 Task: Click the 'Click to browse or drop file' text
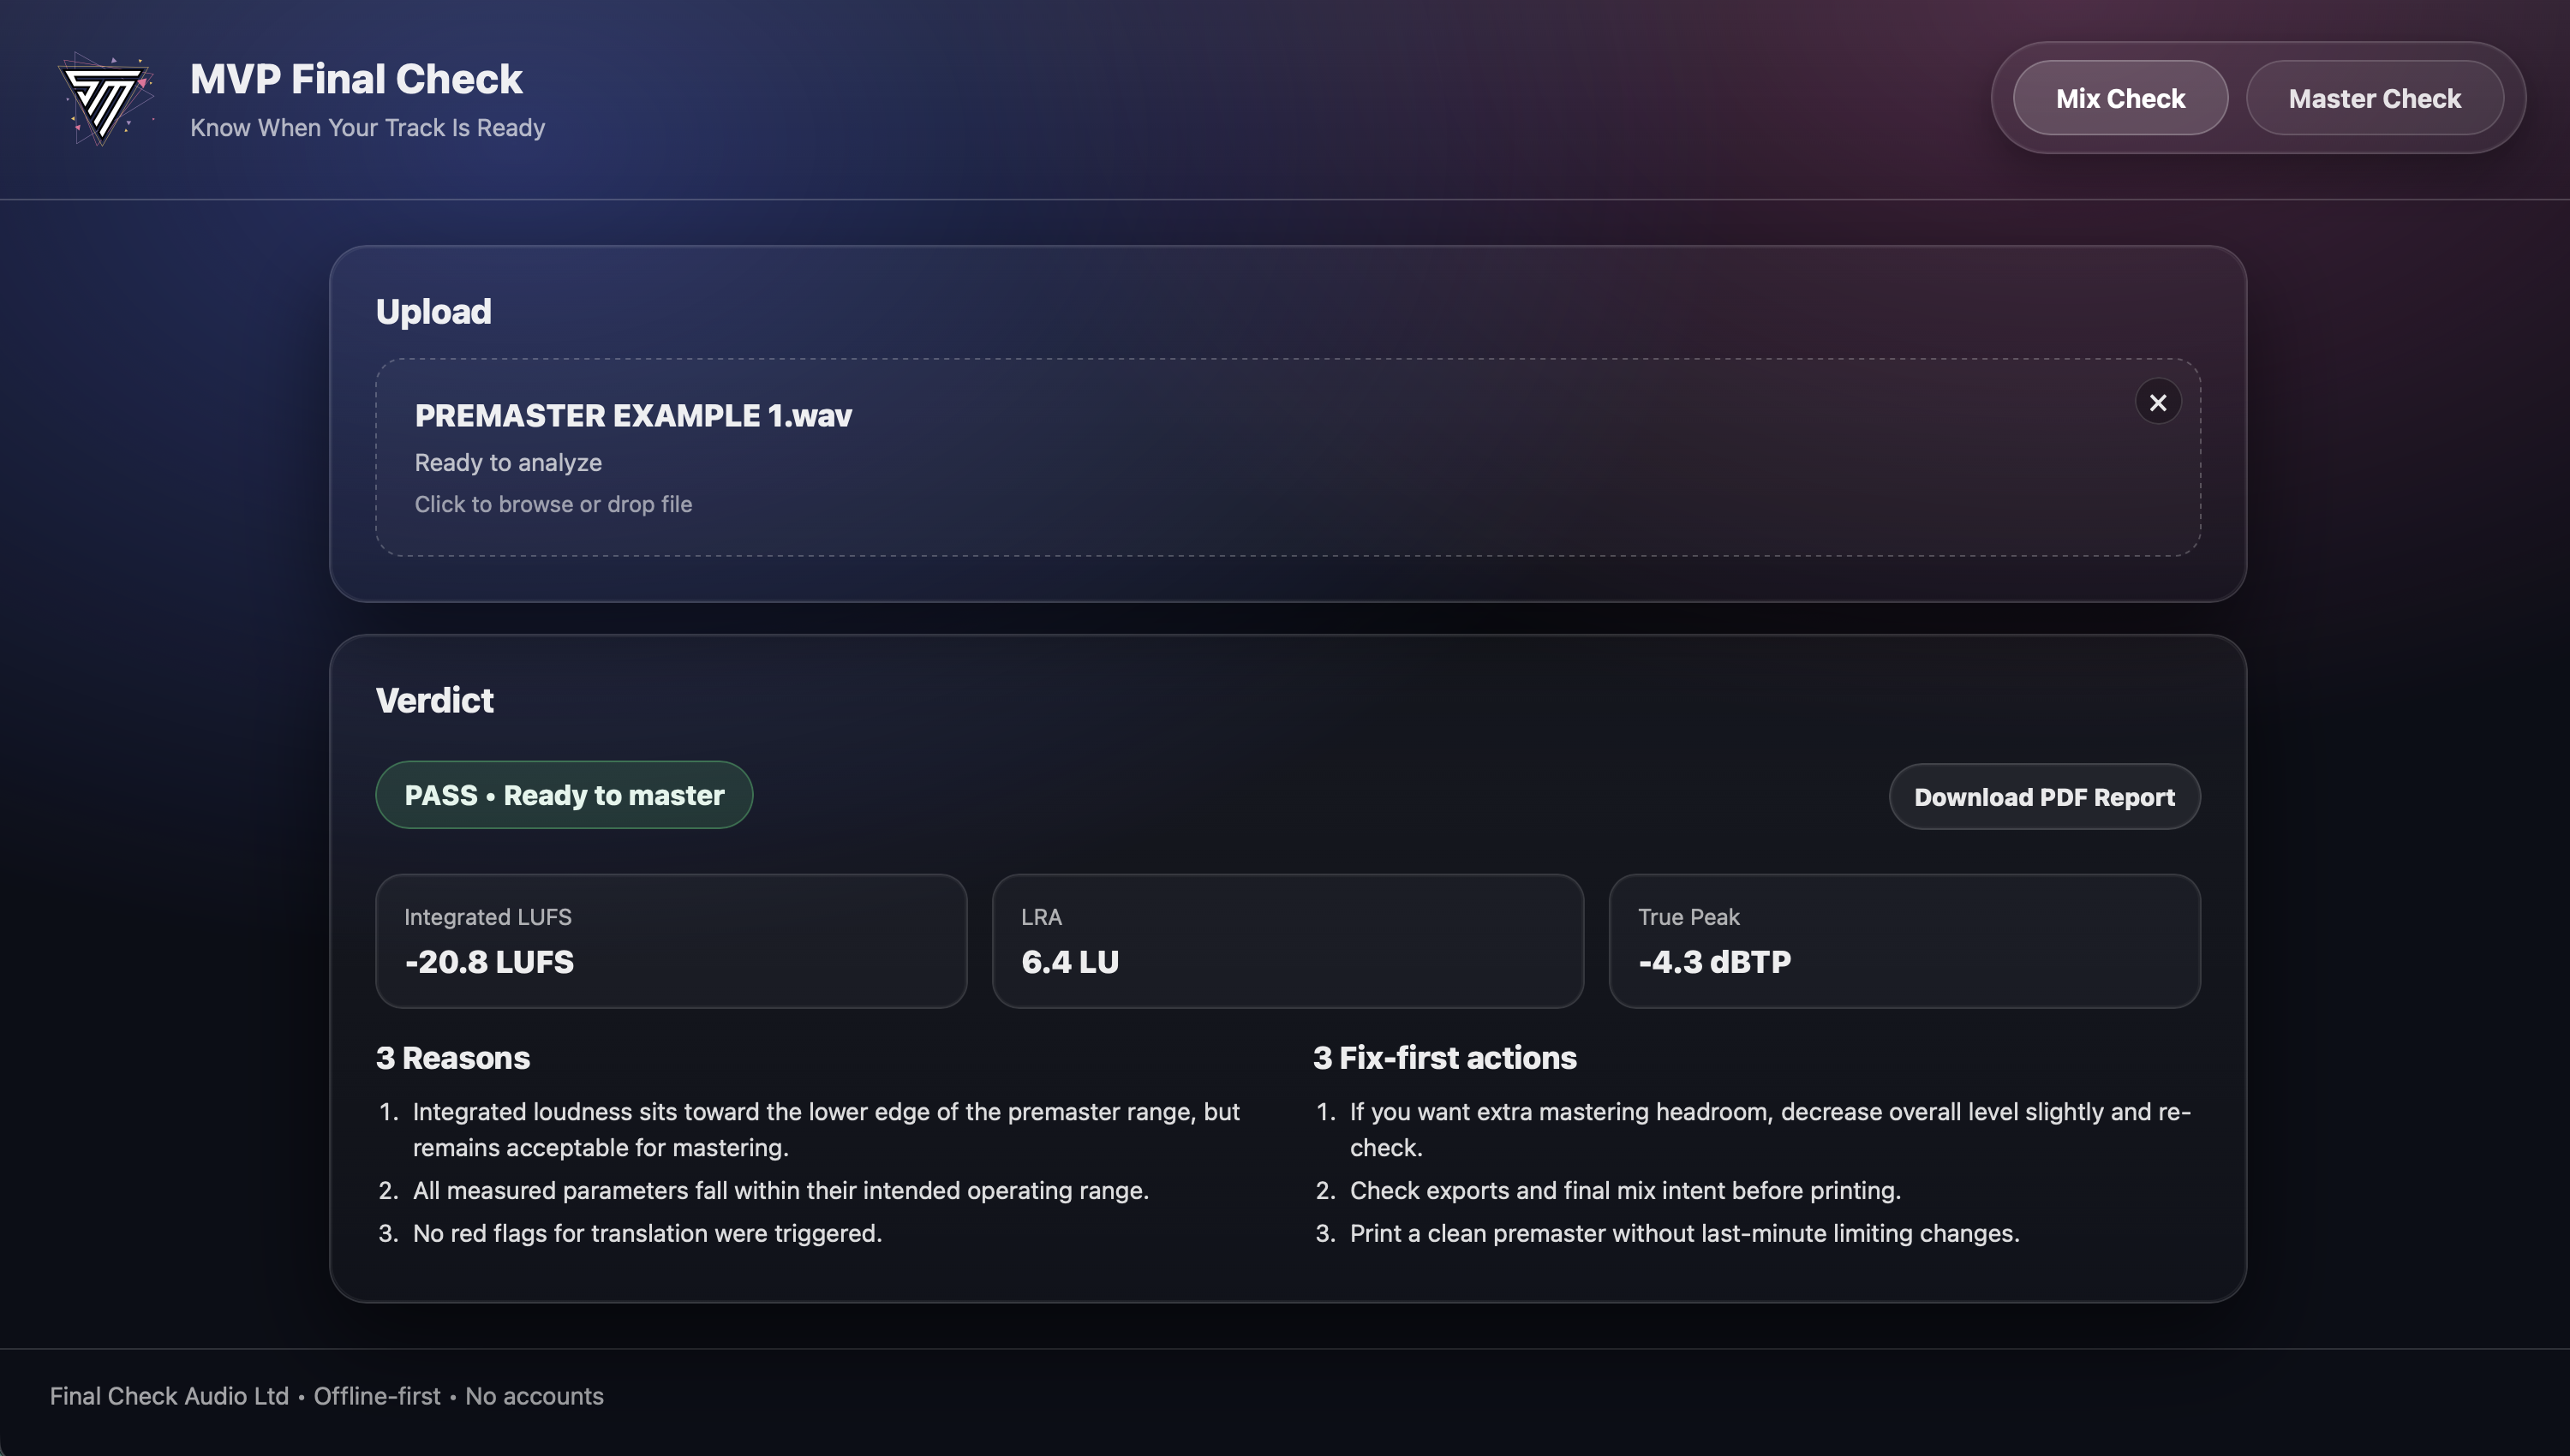coord(553,504)
